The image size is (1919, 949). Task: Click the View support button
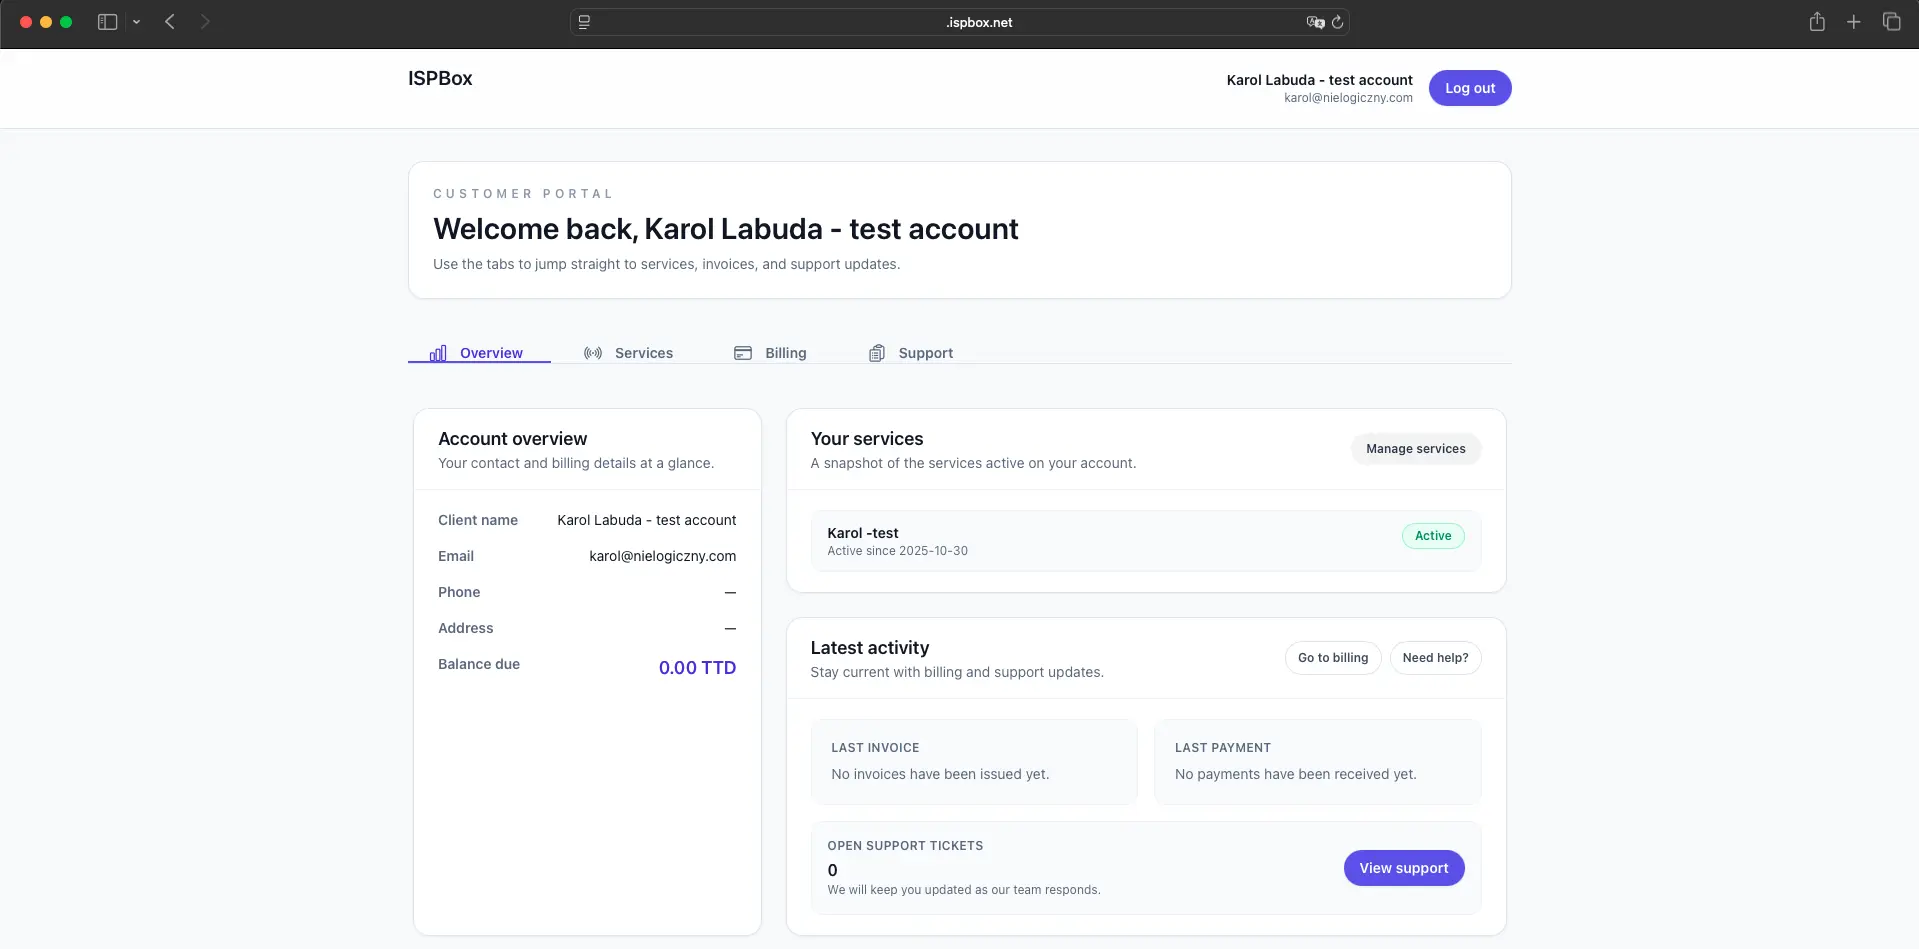(x=1403, y=867)
